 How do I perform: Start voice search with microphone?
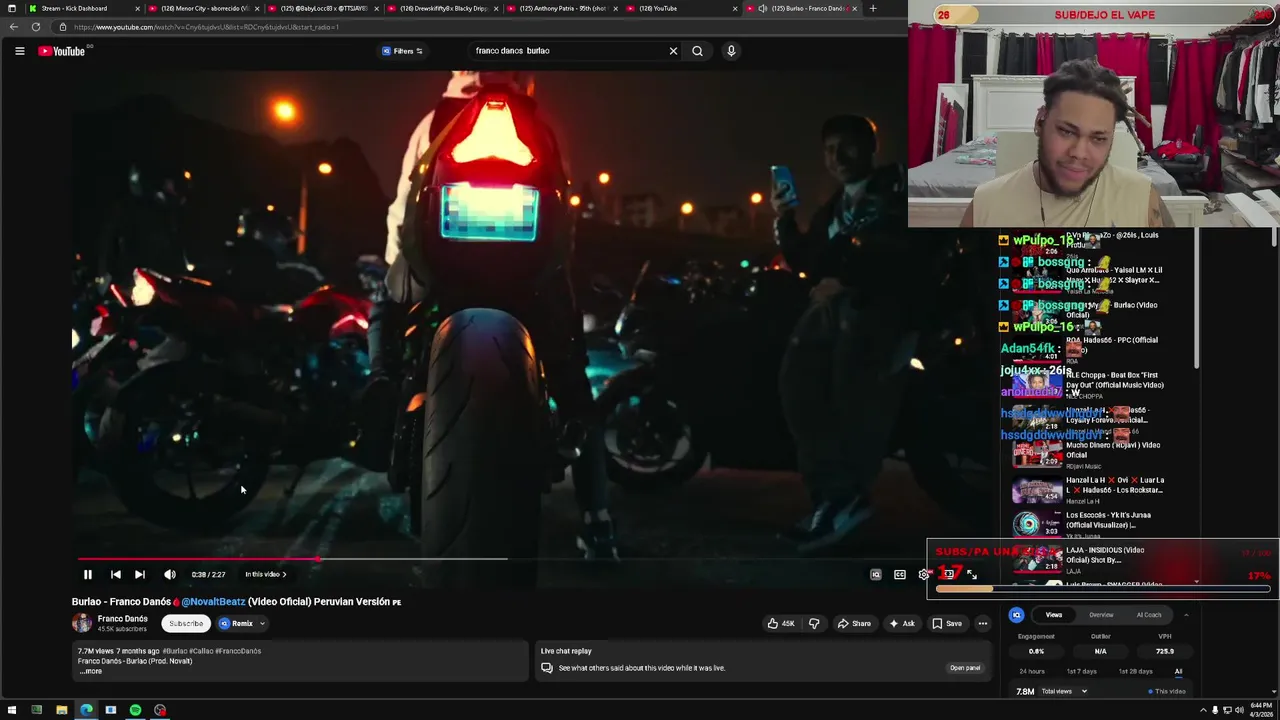coord(731,51)
